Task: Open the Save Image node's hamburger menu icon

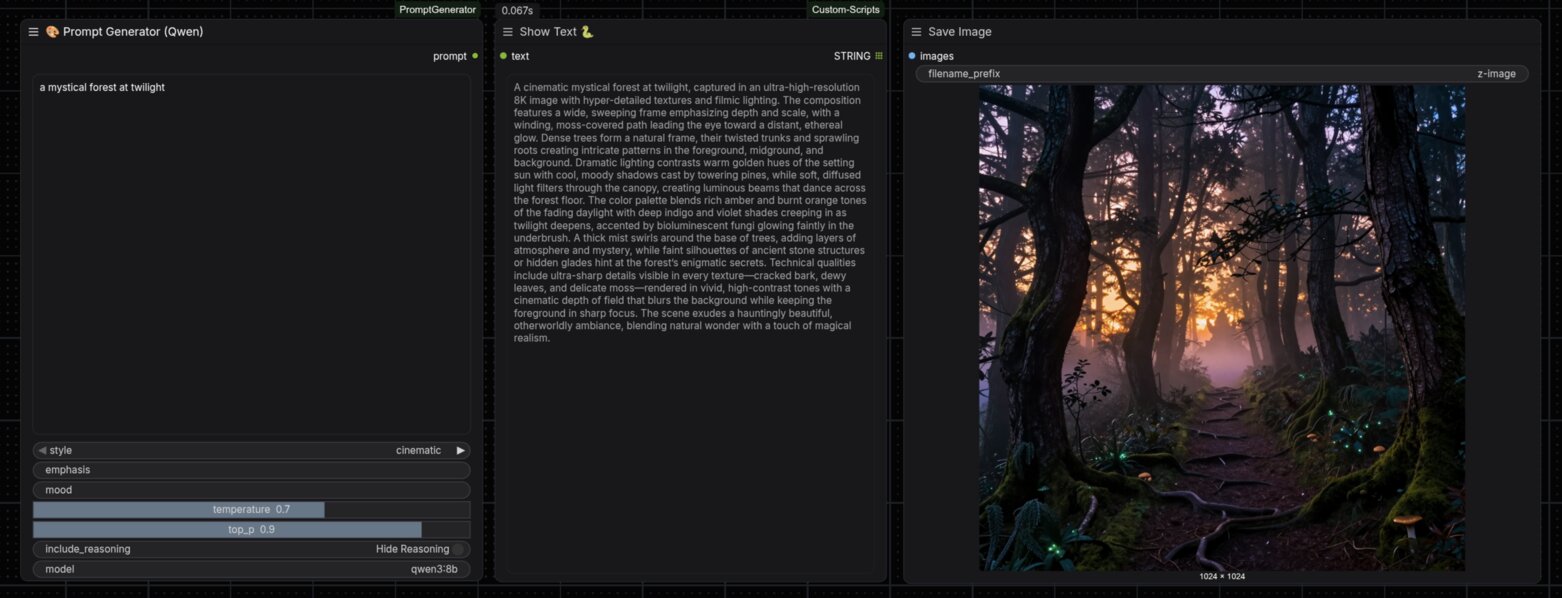Action: coord(915,32)
